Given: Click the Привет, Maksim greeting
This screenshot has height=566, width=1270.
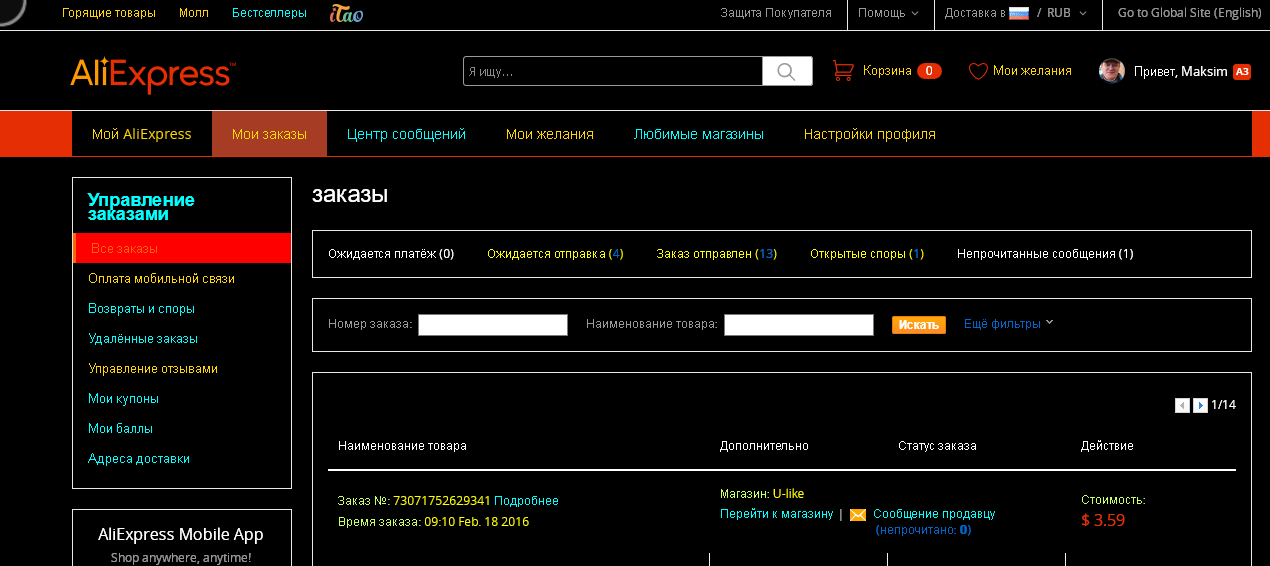Looking at the screenshot, I should (1180, 72).
